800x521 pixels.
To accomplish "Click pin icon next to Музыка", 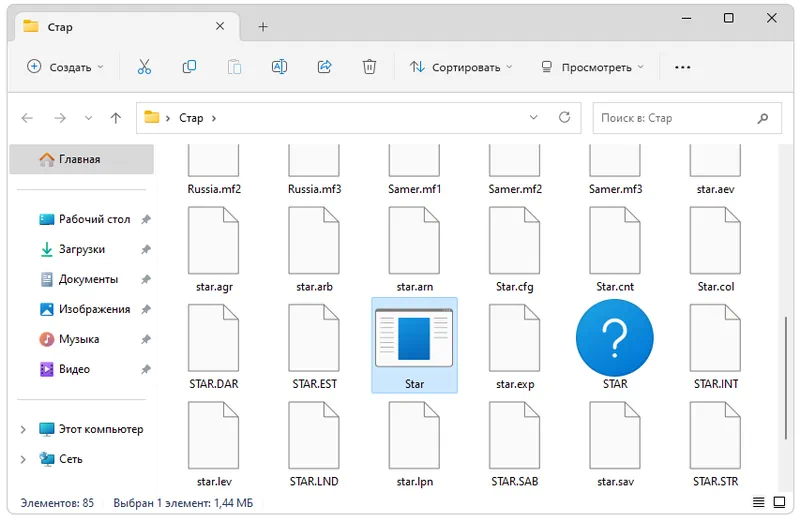I will pyautogui.click(x=146, y=339).
